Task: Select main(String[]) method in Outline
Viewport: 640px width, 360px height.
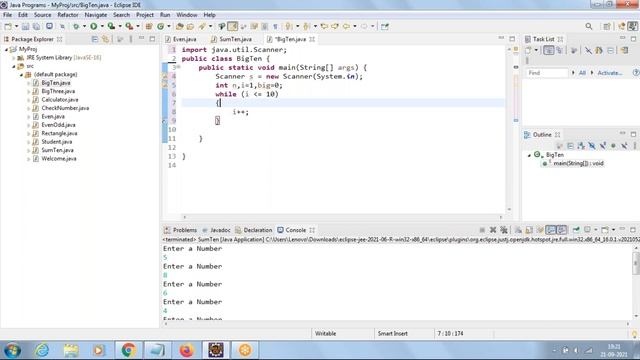Action: coord(578,163)
